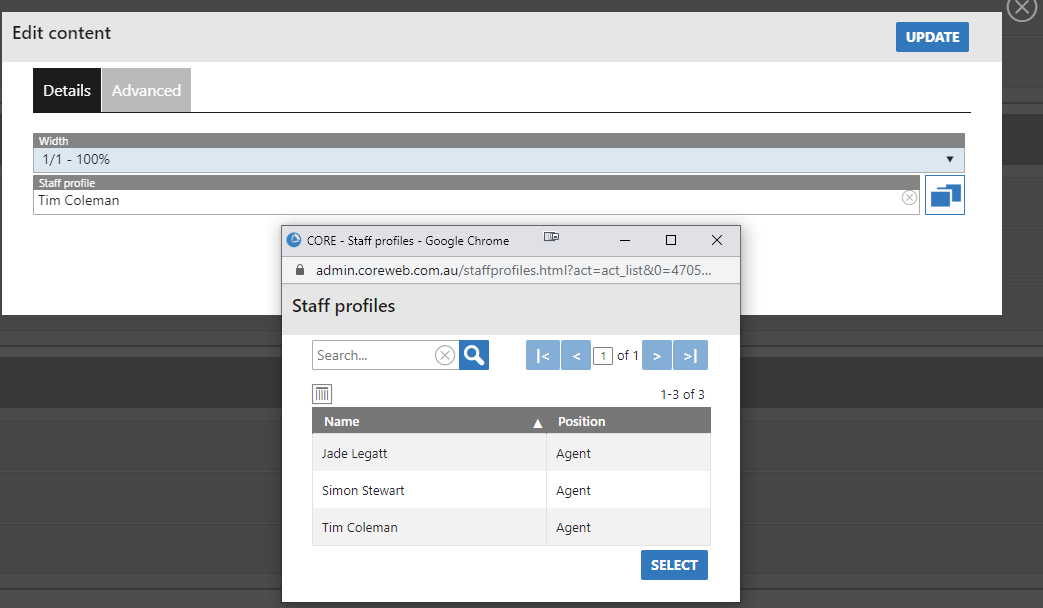This screenshot has width=1043, height=608.
Task: Go to the previous results page
Action: click(576, 355)
